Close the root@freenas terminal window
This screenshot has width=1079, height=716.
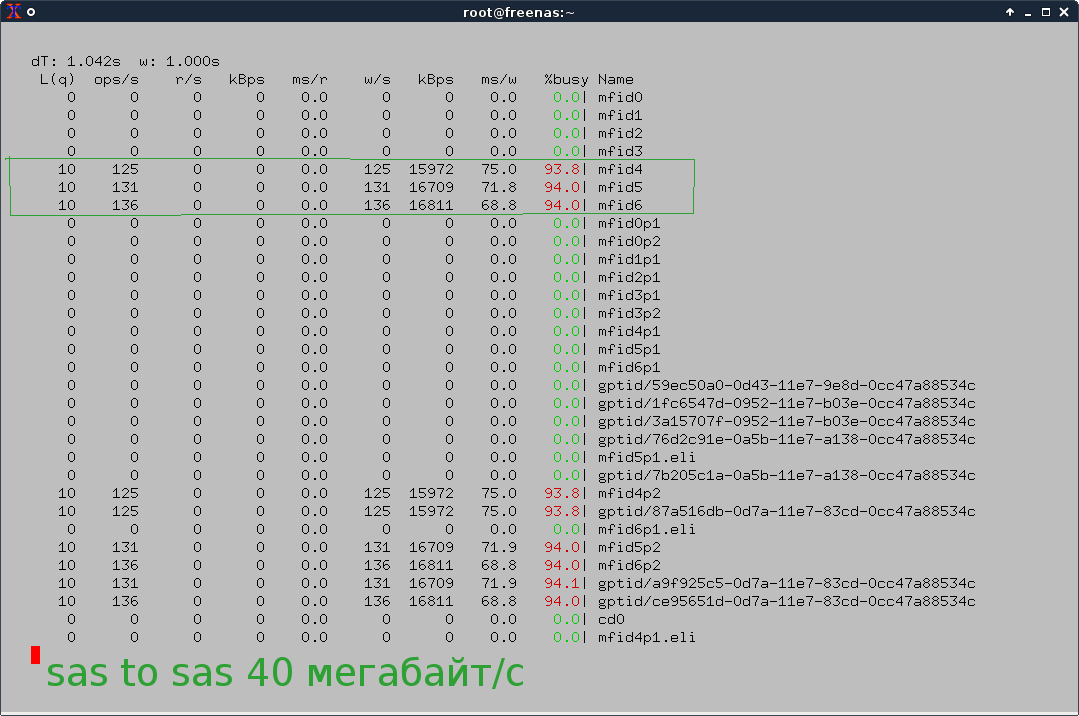click(x=1063, y=12)
